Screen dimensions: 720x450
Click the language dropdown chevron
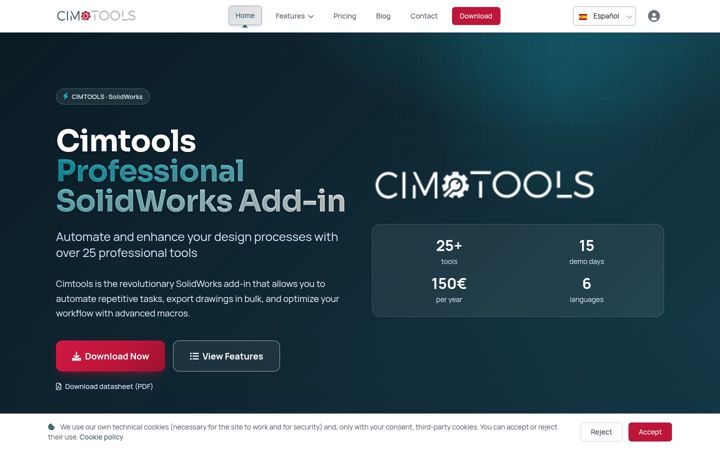(x=629, y=17)
